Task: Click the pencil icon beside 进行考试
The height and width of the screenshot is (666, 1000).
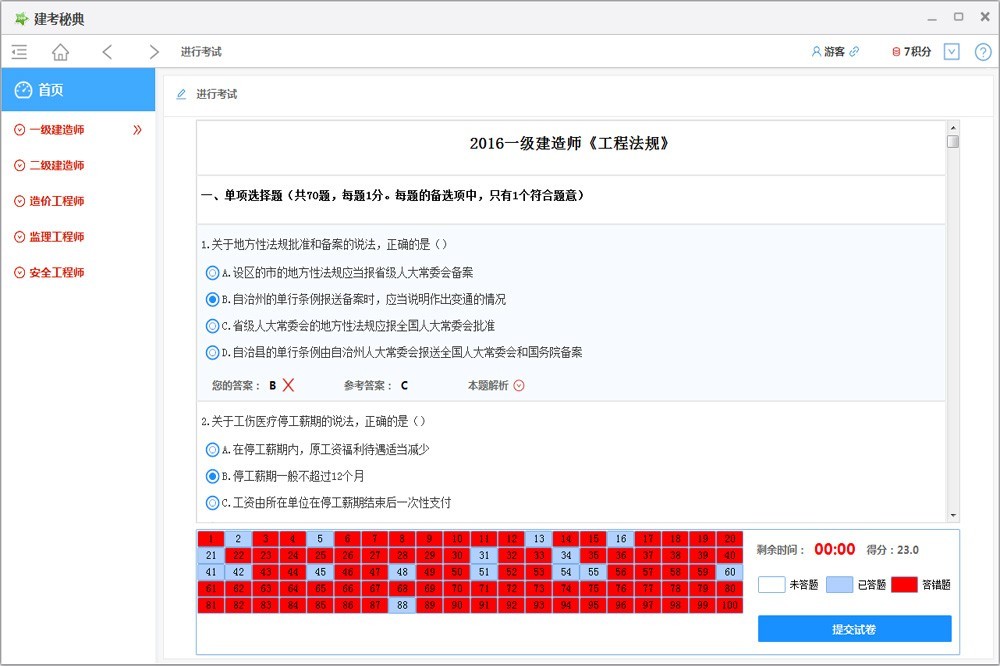Action: [x=181, y=93]
